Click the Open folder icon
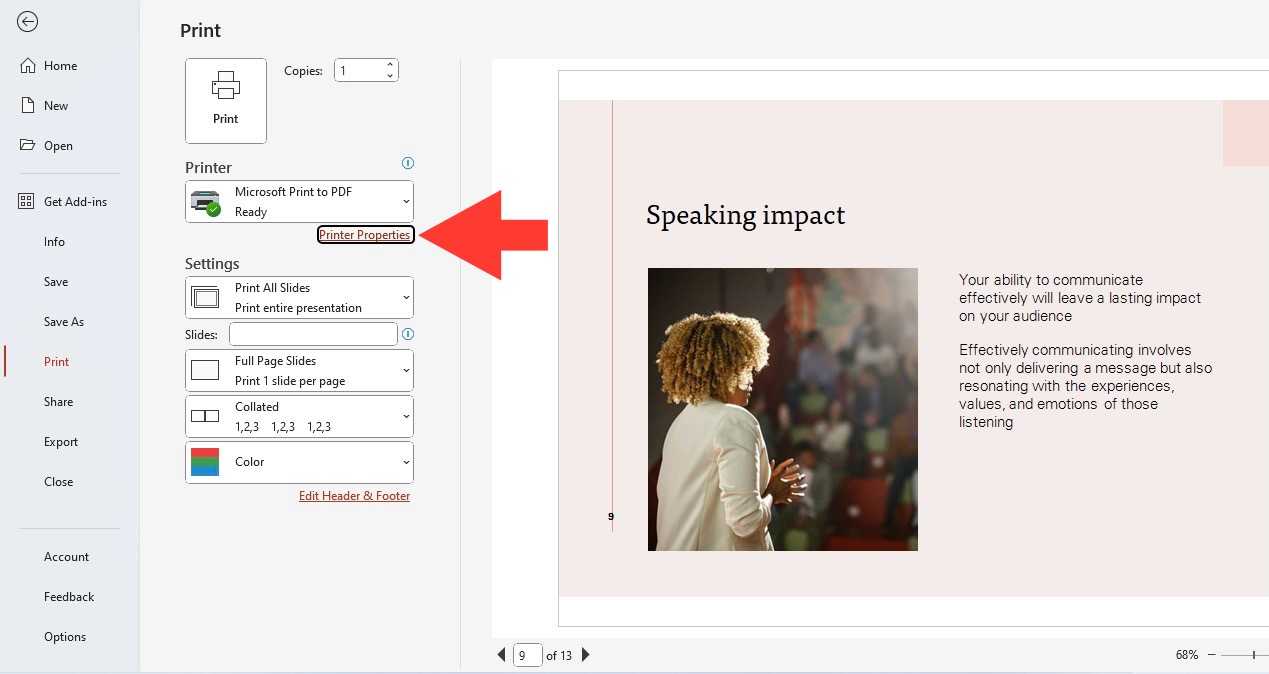 tap(27, 145)
